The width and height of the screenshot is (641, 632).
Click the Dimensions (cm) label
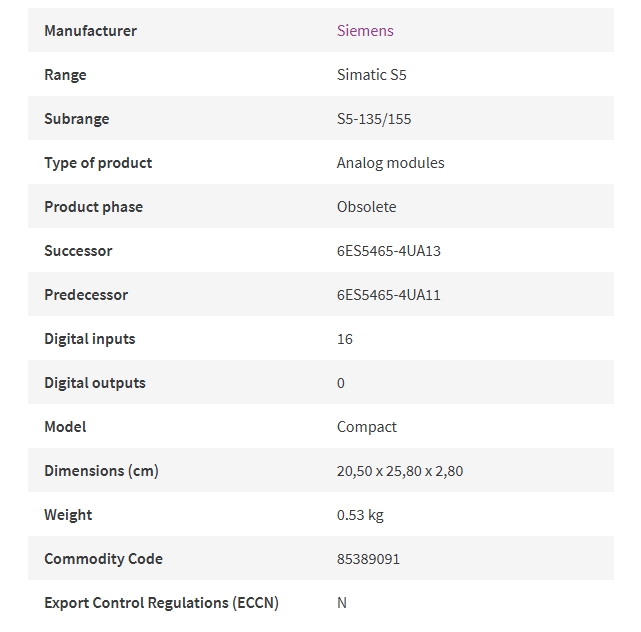[x=101, y=471]
